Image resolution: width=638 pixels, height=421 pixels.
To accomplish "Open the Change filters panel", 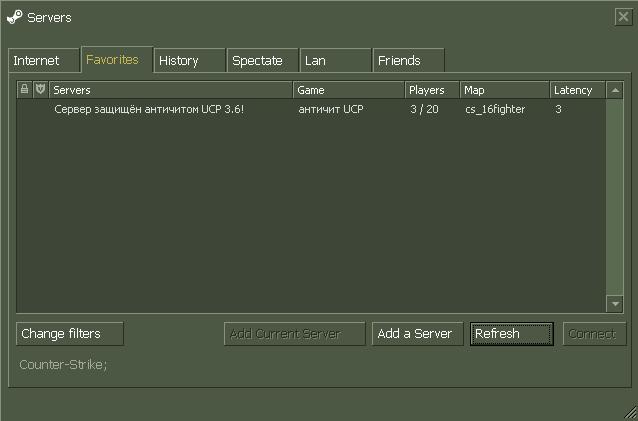I will [71, 334].
